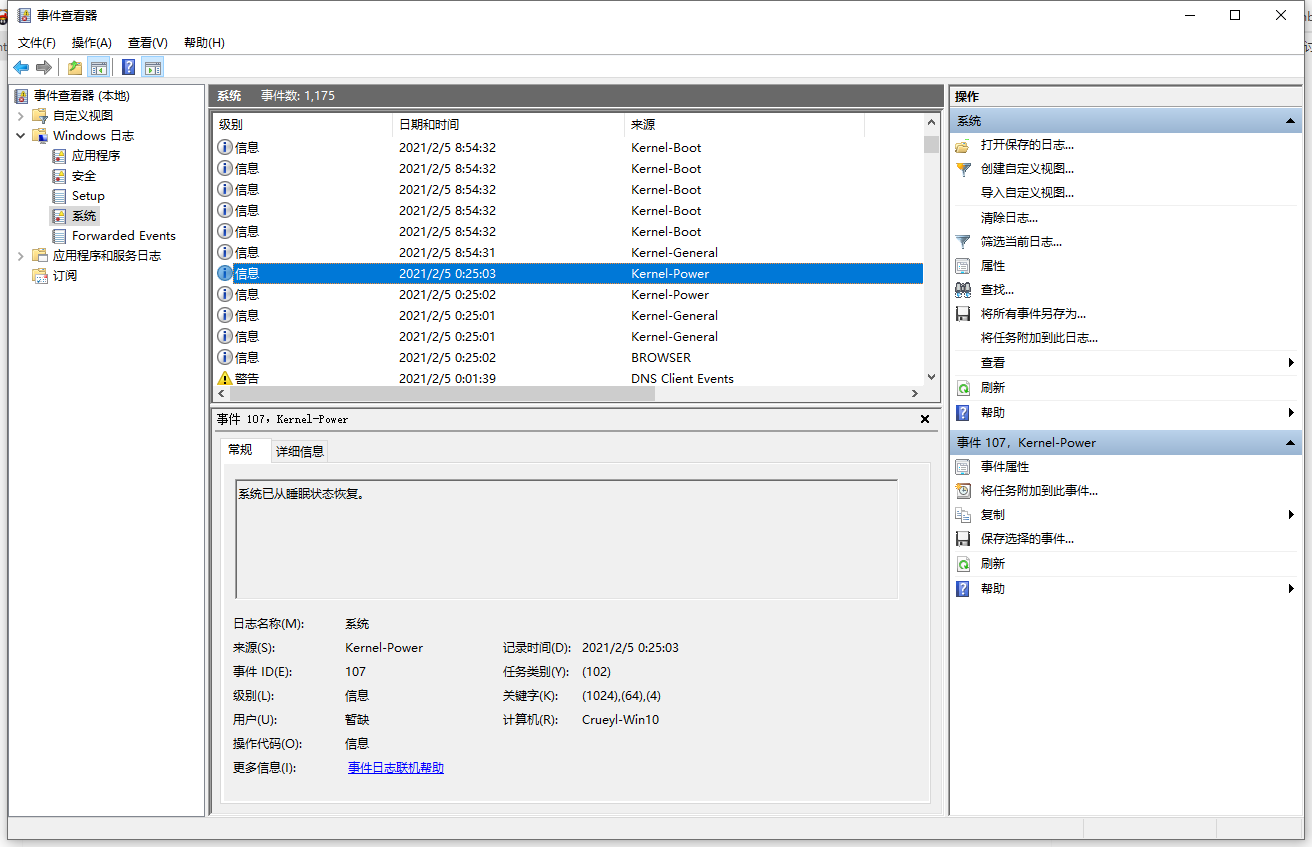The height and width of the screenshot is (847, 1312).
Task: Select the 创建自定义视图 funnel icon
Action: pyautogui.click(x=962, y=169)
